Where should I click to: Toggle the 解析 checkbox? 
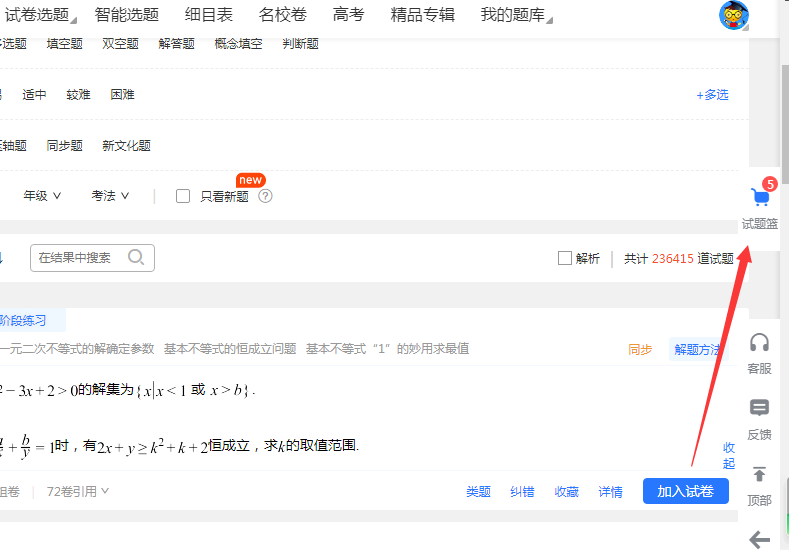pos(565,258)
